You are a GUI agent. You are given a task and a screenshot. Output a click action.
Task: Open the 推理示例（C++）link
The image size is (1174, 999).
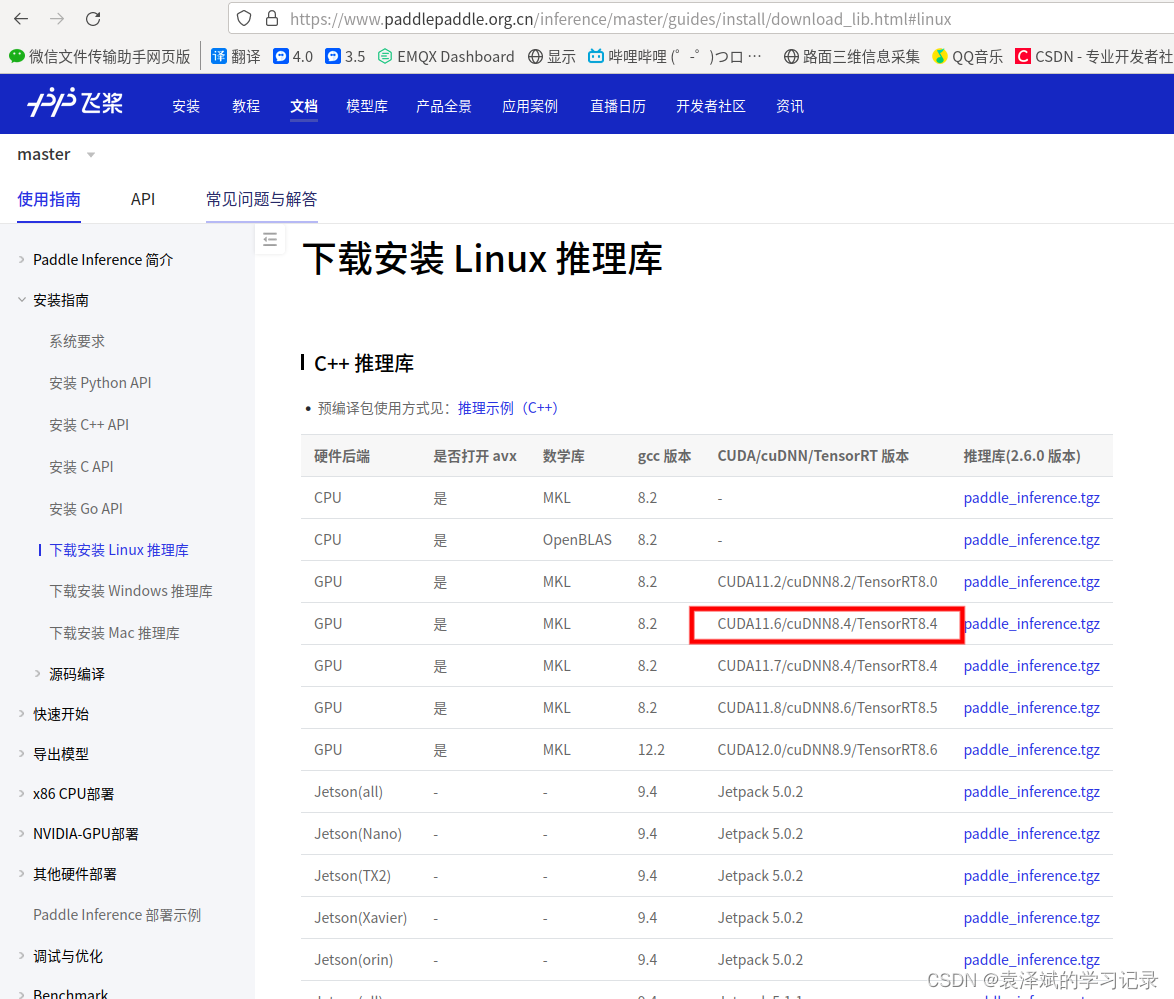(x=503, y=407)
